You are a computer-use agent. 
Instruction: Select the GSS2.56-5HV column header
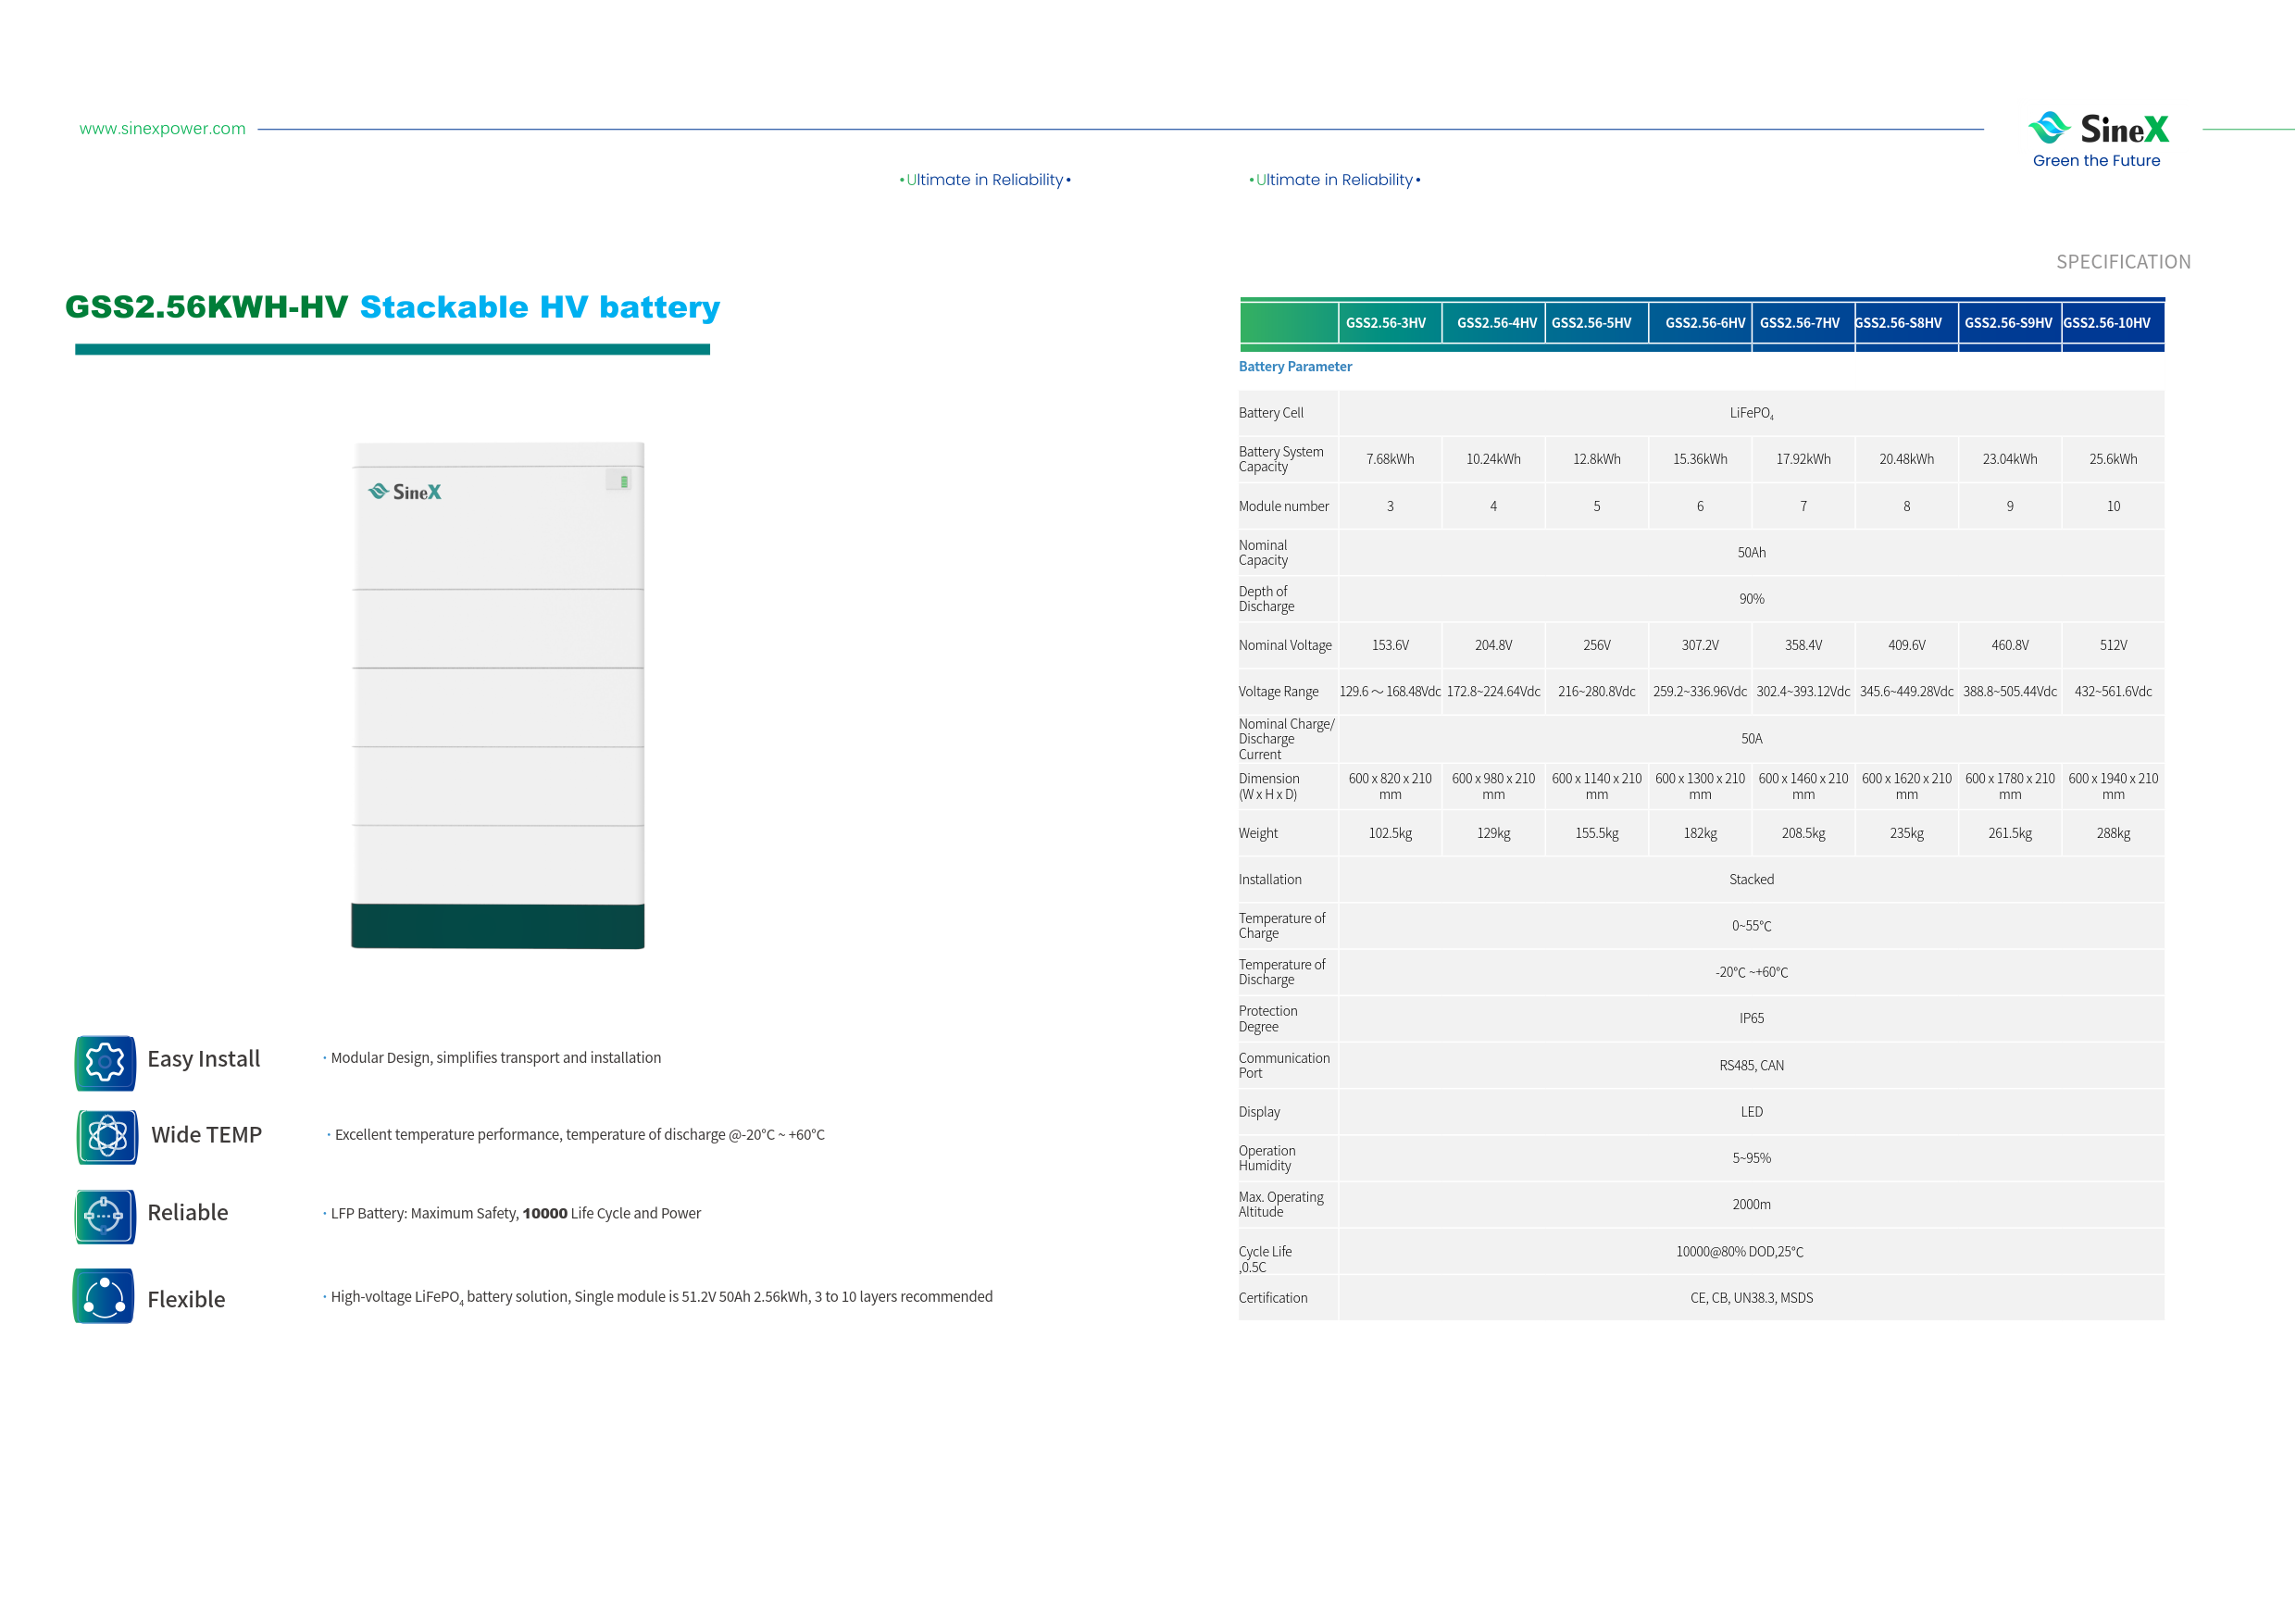click(x=1596, y=323)
